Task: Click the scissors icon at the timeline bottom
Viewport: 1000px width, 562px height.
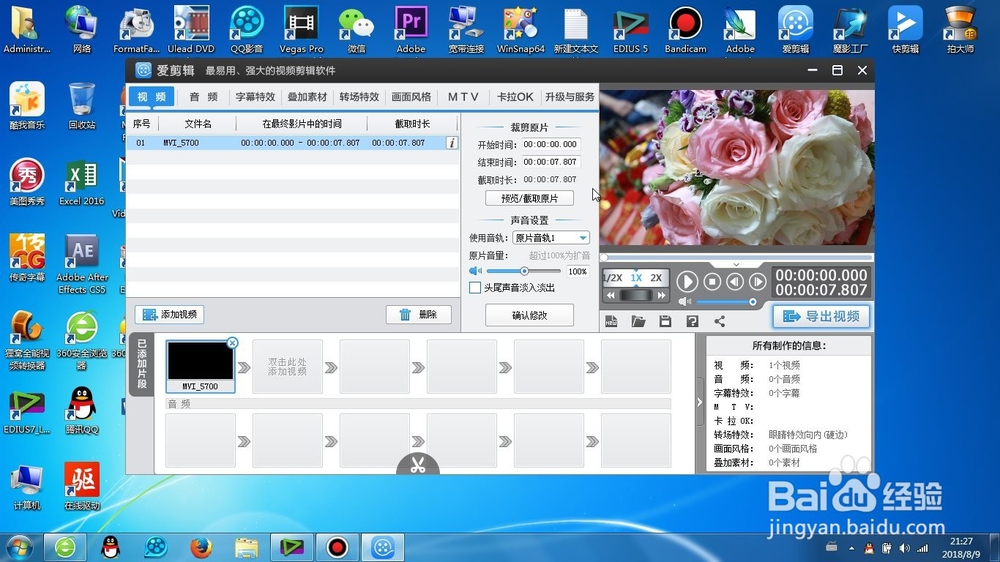Action: tap(418, 465)
